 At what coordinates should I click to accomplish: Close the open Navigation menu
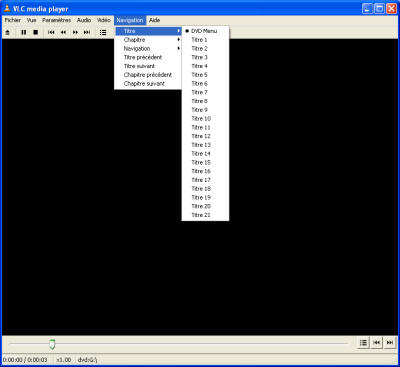(x=130, y=20)
